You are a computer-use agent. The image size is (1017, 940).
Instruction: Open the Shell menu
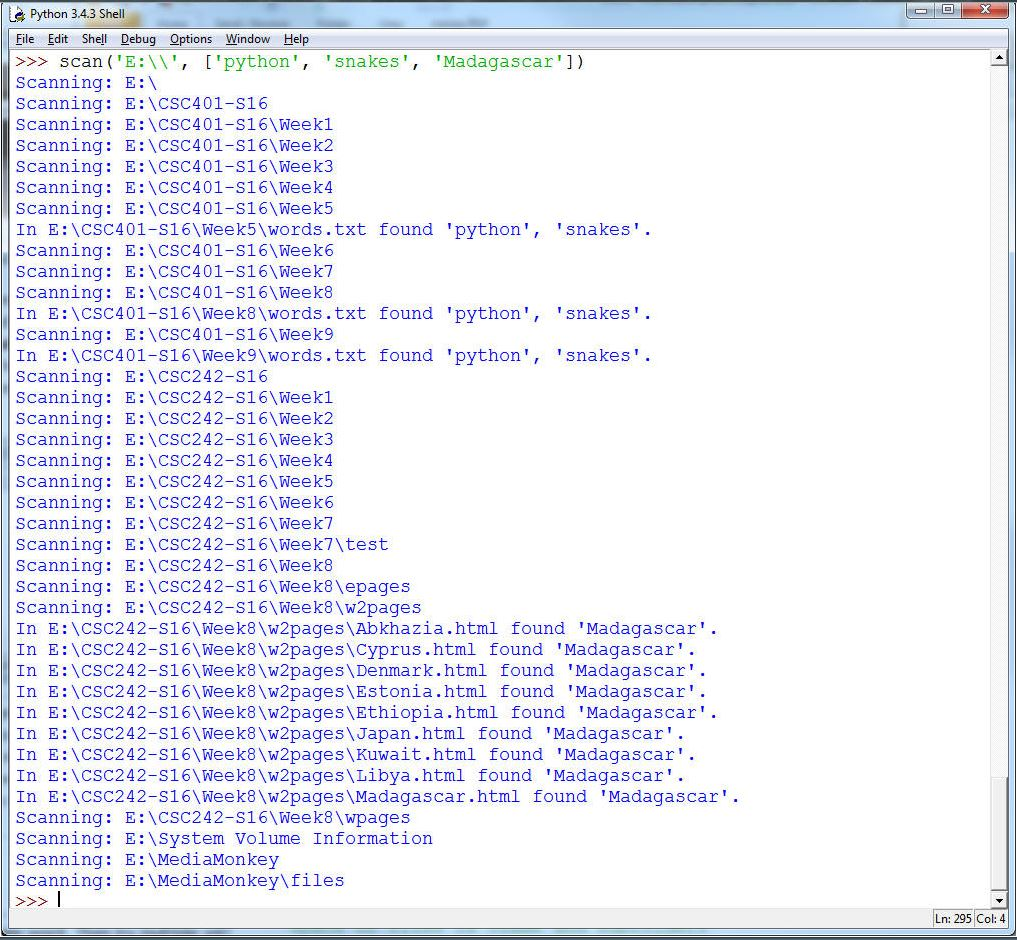[x=94, y=39]
